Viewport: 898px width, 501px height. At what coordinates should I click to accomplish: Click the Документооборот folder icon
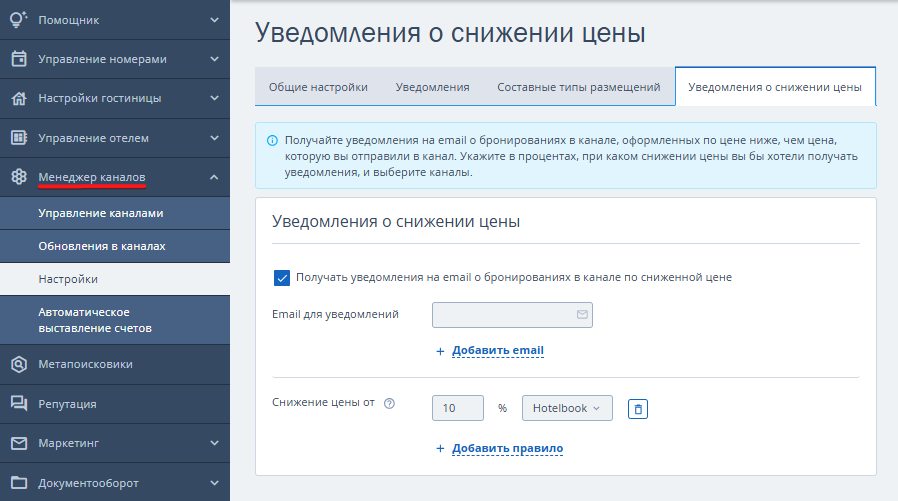coord(19,483)
